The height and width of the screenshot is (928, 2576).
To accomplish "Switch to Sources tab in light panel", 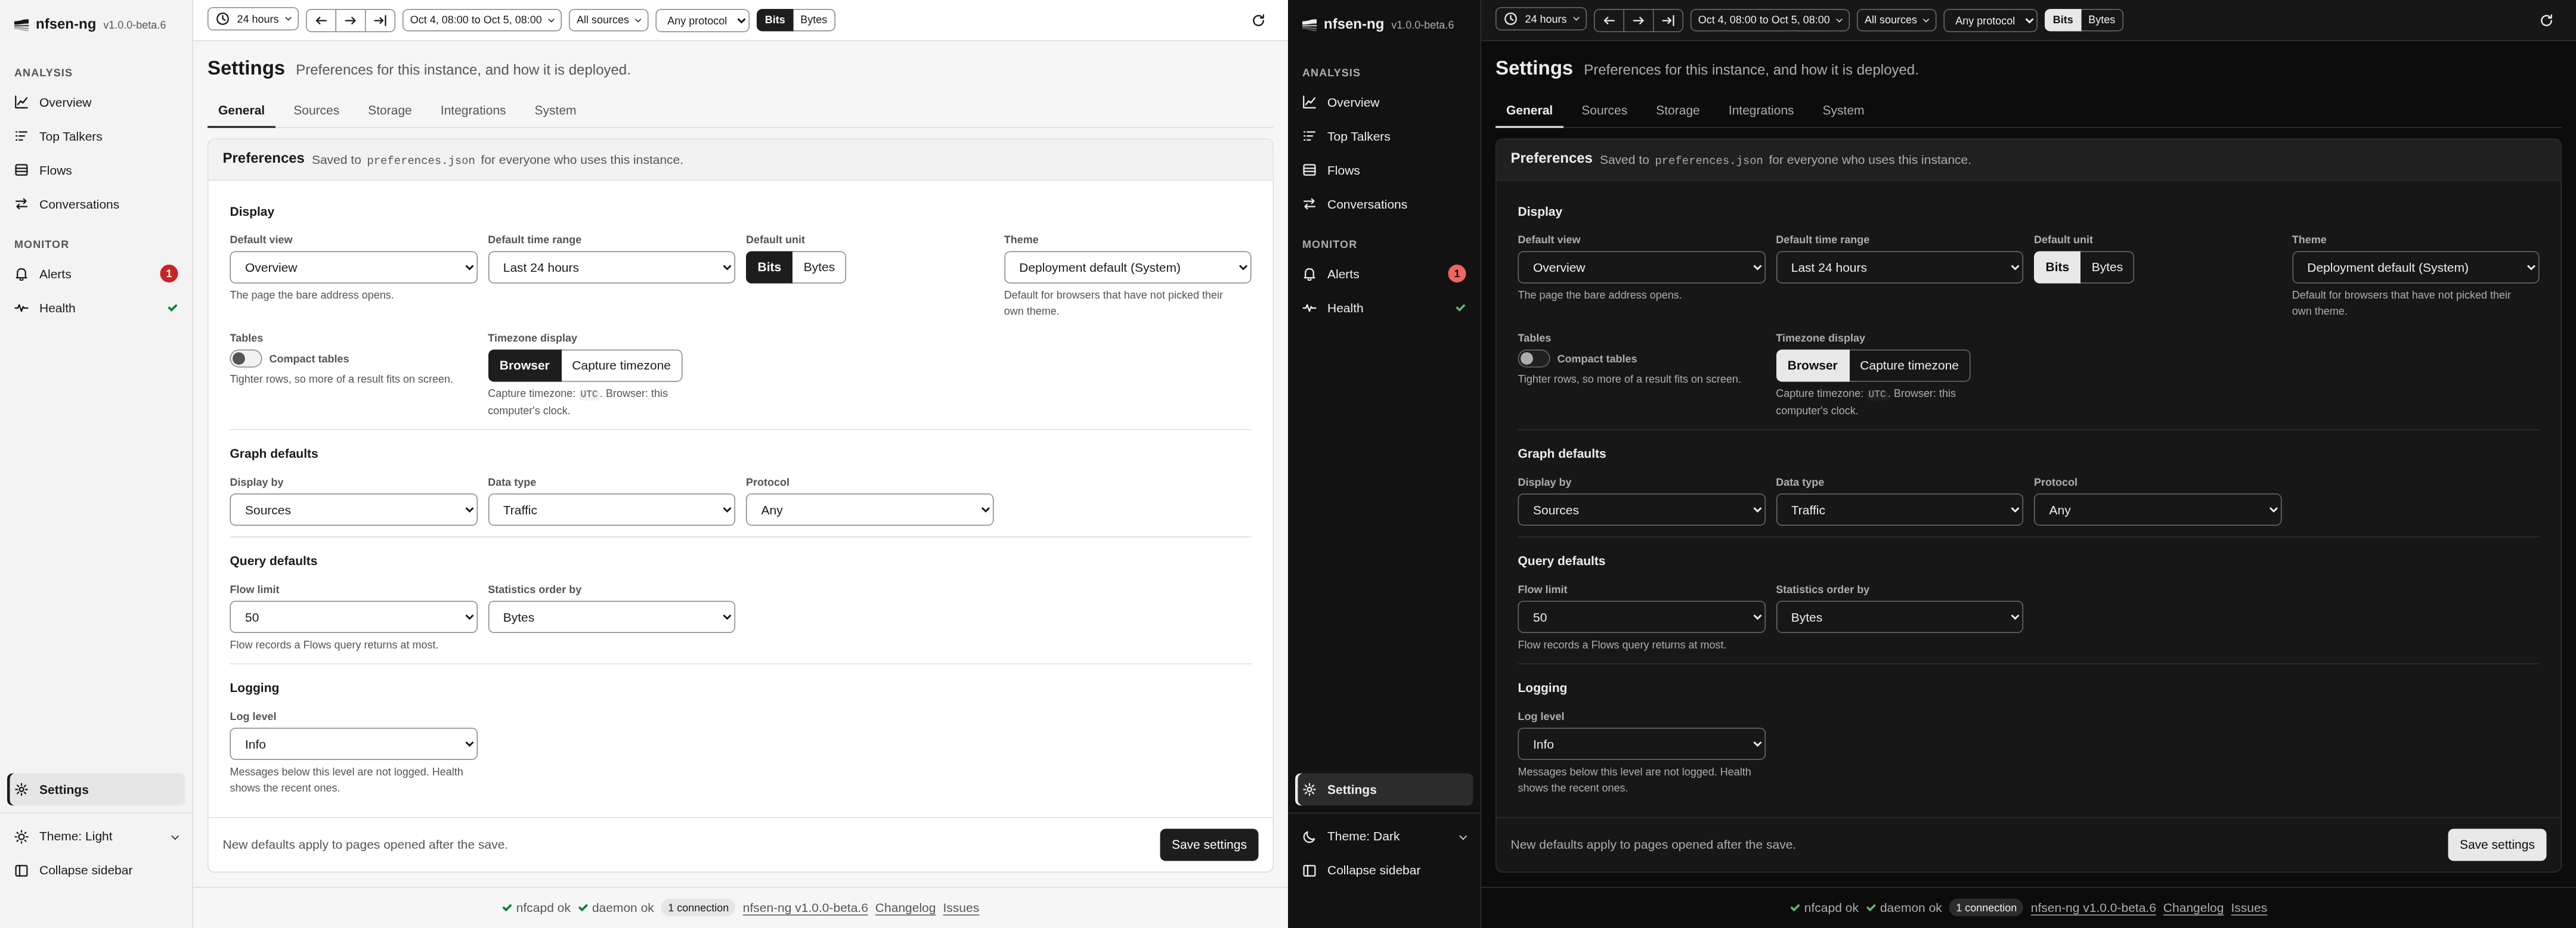I will click(x=316, y=110).
